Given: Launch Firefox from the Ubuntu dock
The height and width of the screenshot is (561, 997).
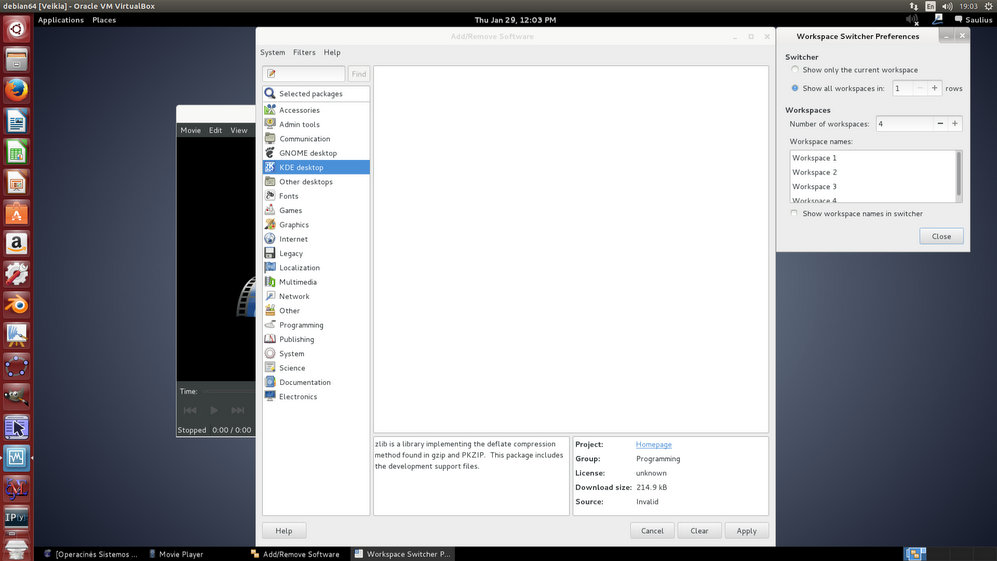Looking at the screenshot, I should (x=16, y=91).
